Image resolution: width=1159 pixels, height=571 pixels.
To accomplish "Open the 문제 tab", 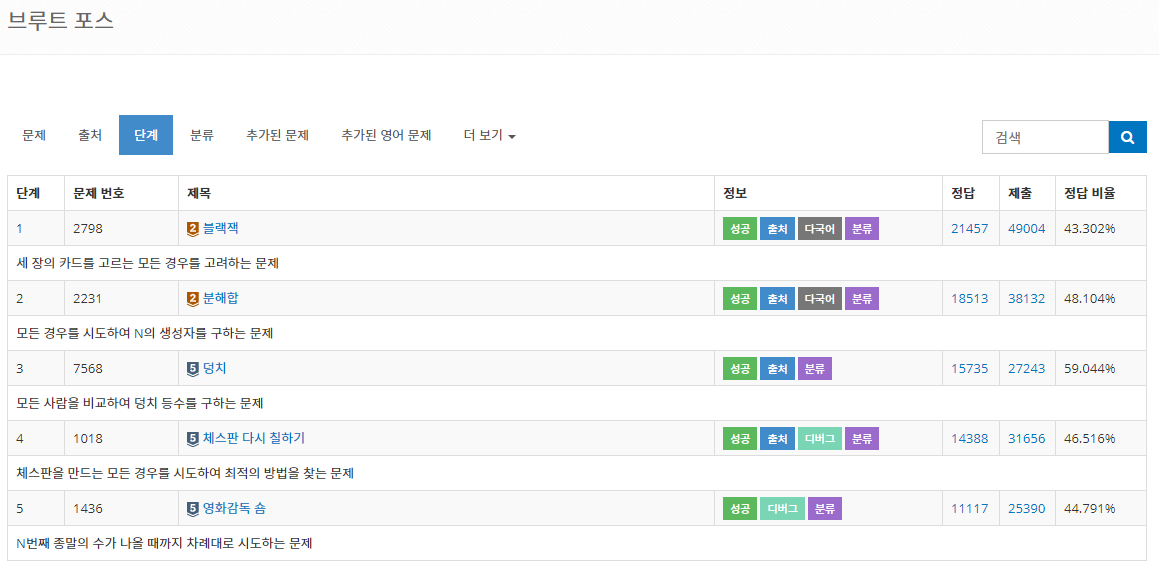I will 34,135.
